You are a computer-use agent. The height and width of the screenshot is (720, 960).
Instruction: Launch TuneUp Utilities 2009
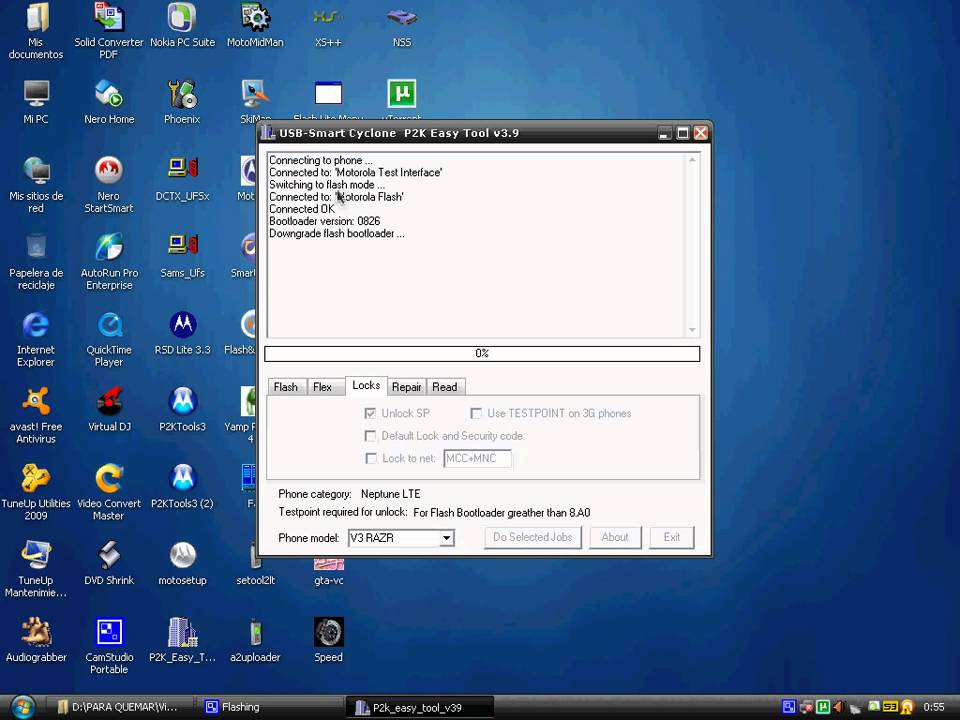click(36, 492)
